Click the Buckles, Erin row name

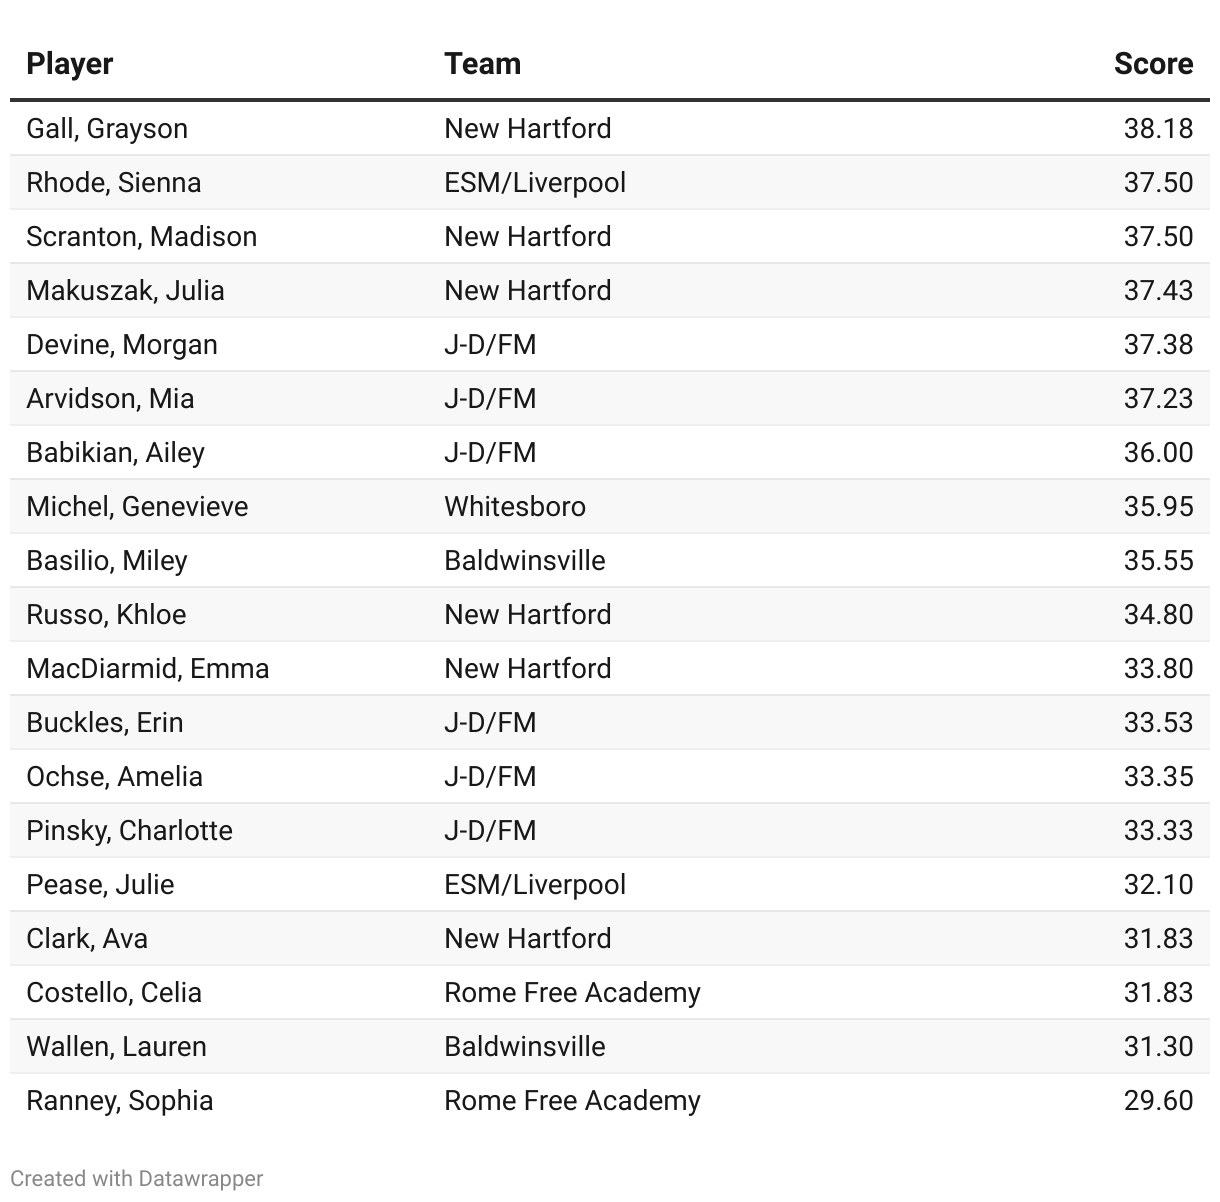[x=105, y=723]
